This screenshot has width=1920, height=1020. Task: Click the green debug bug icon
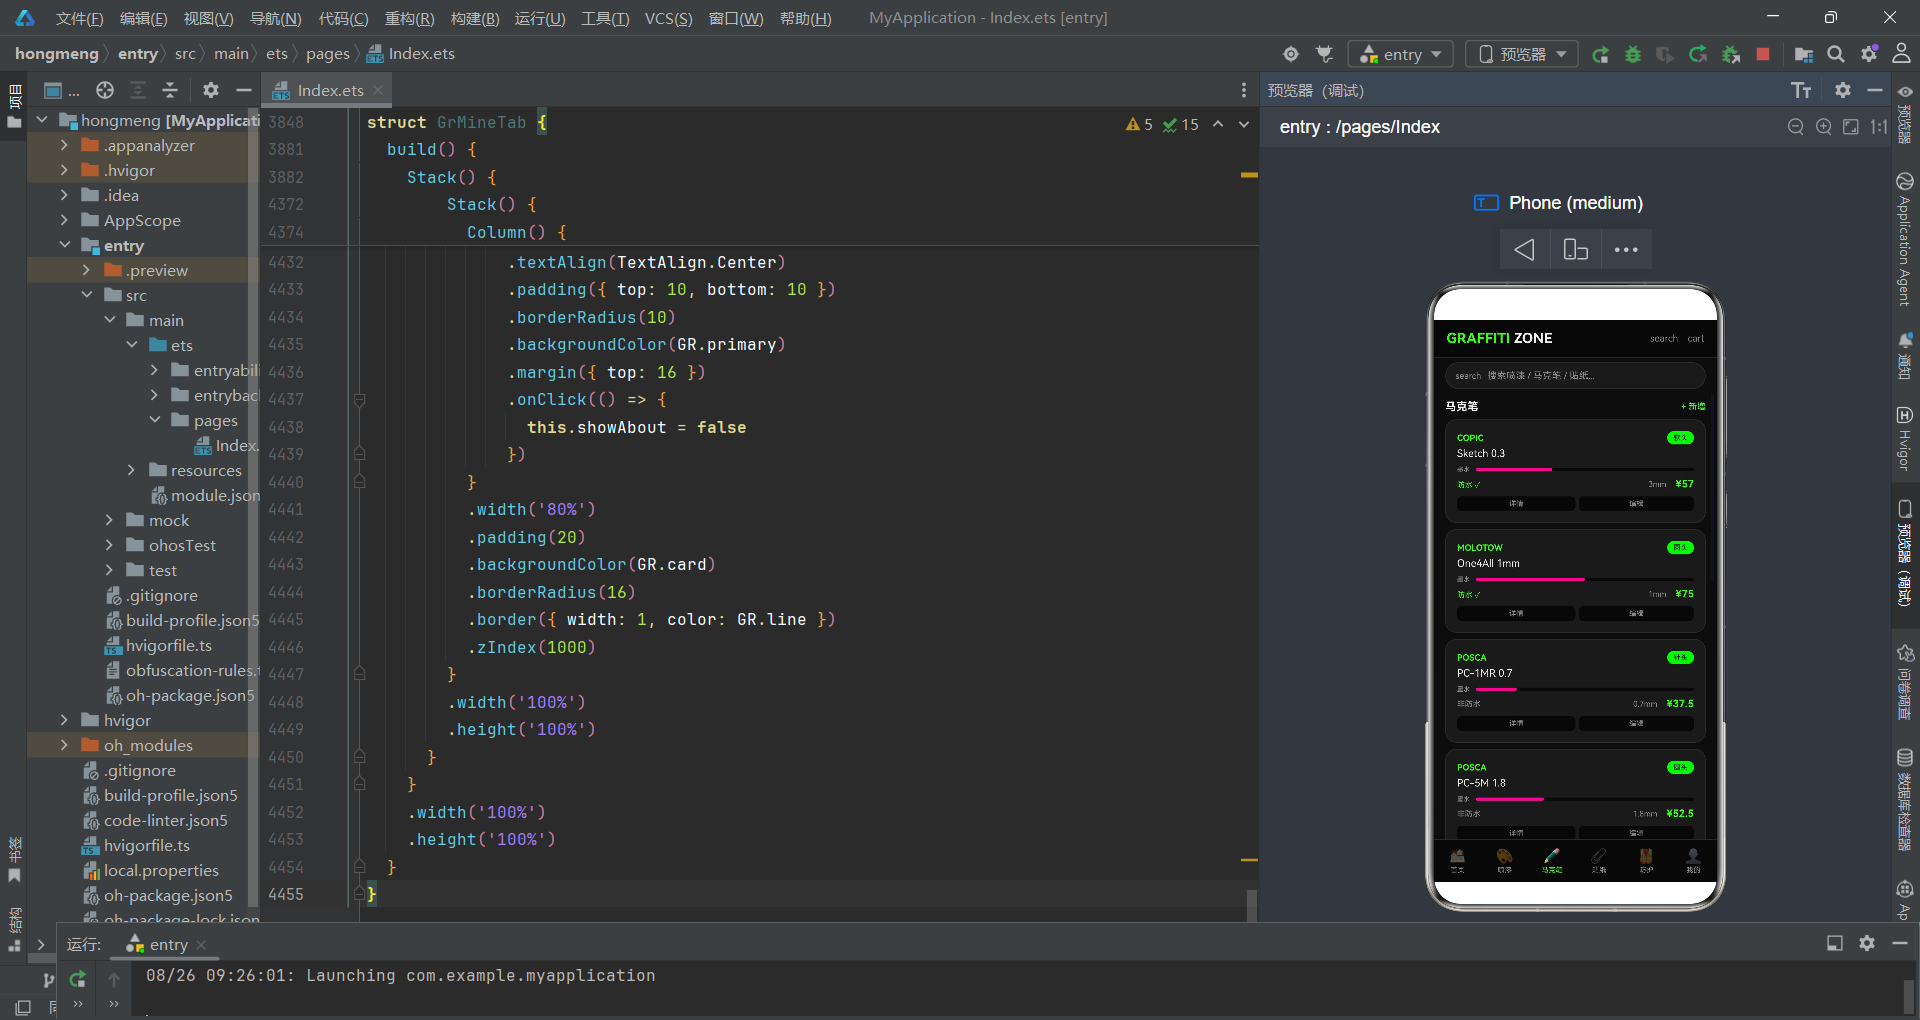click(1632, 54)
